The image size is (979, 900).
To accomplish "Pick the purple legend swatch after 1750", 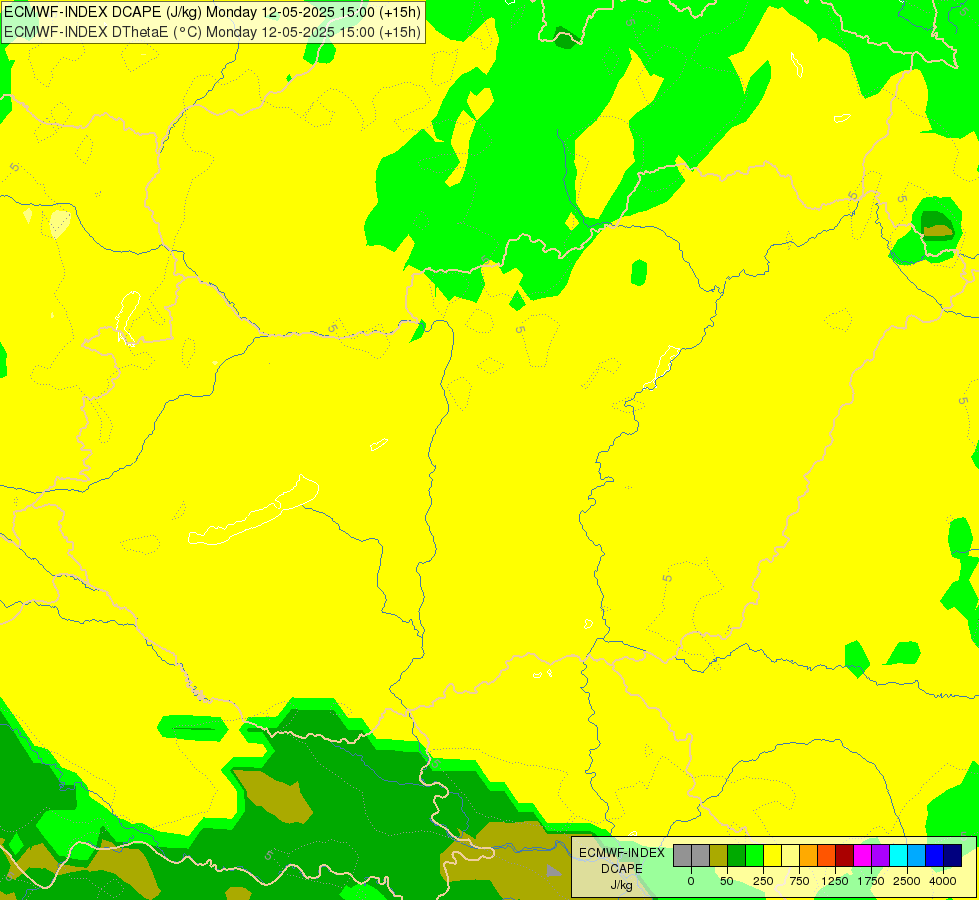I will [880, 856].
